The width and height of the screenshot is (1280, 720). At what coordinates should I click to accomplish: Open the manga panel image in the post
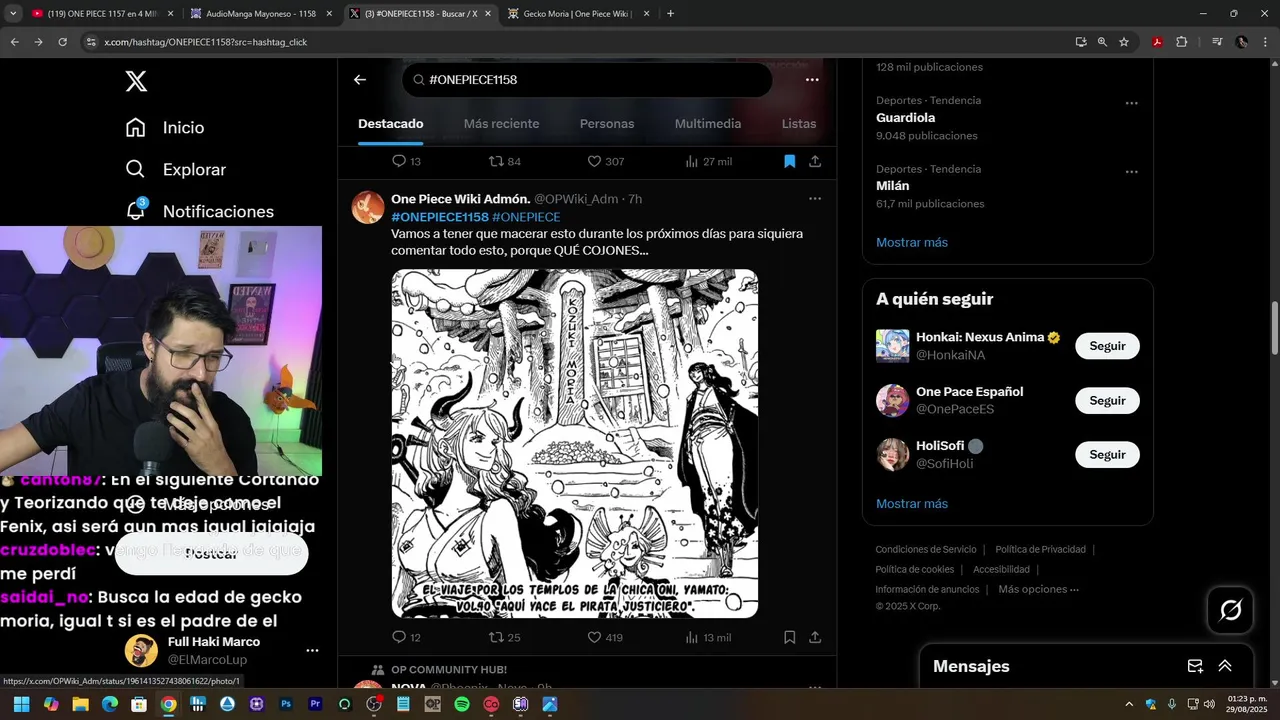tap(574, 443)
